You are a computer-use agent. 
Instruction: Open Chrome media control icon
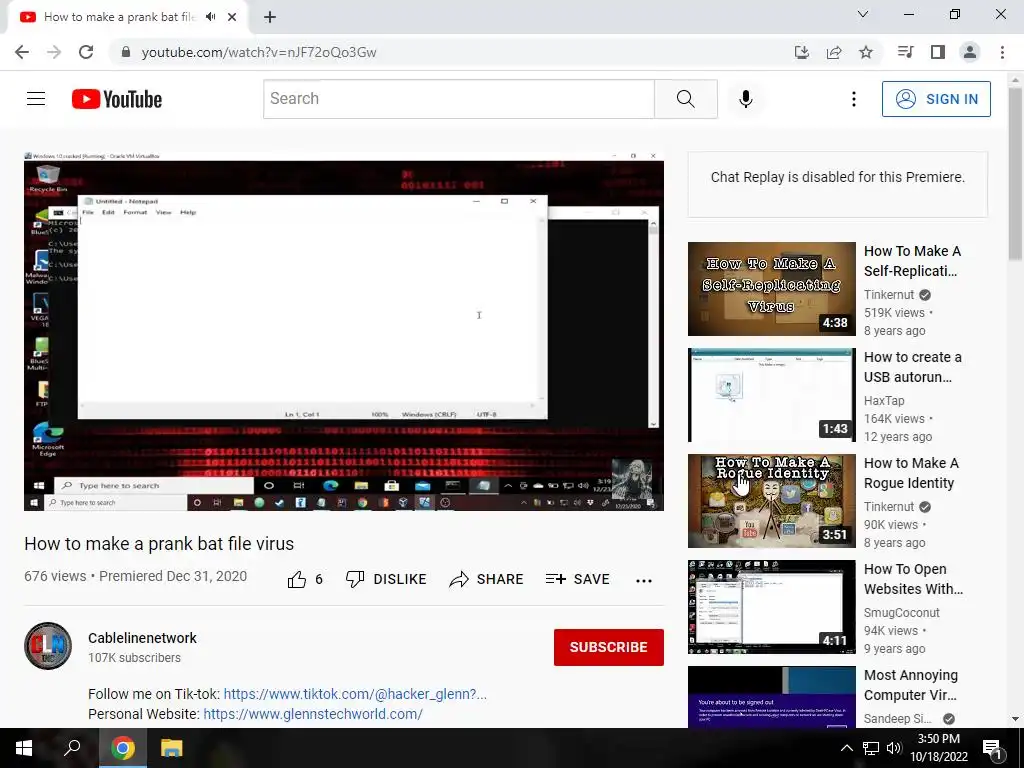[905, 52]
